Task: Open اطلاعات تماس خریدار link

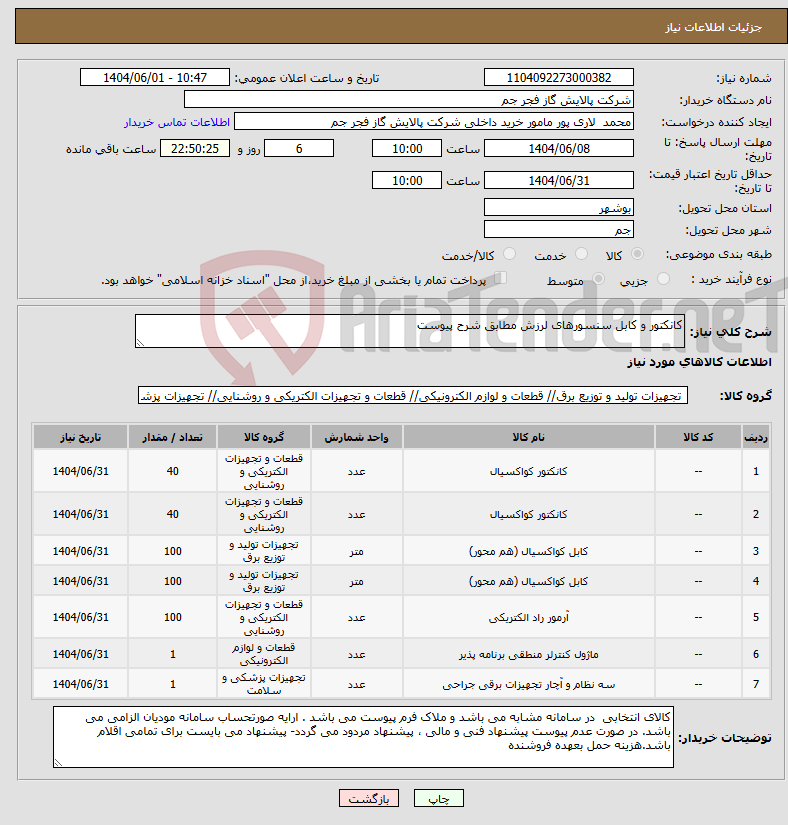Action: tap(177, 122)
